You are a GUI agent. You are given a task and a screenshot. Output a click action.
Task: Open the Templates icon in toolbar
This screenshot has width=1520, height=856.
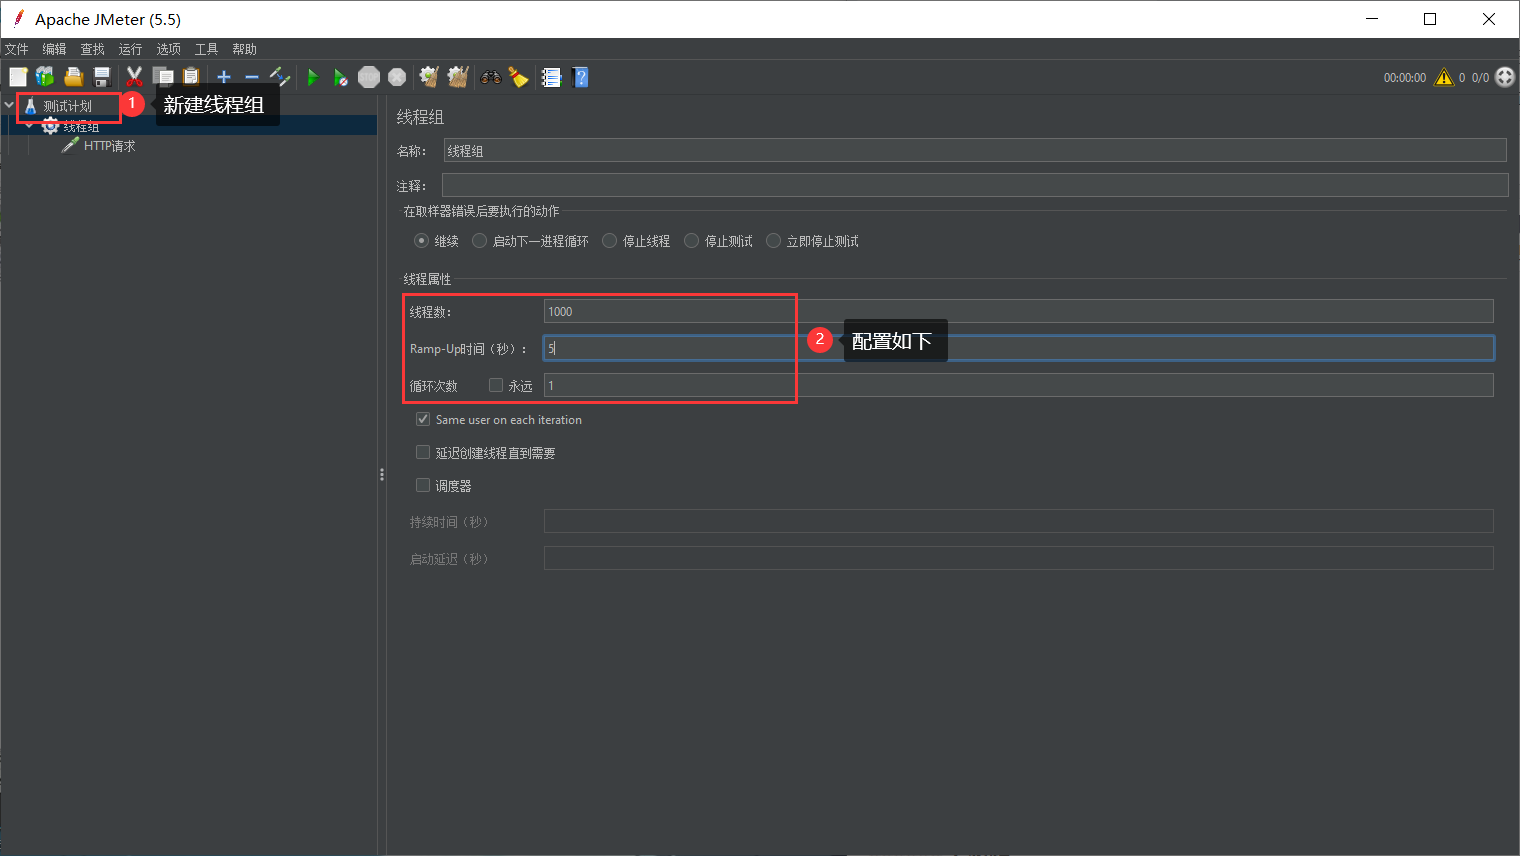[x=45, y=77]
